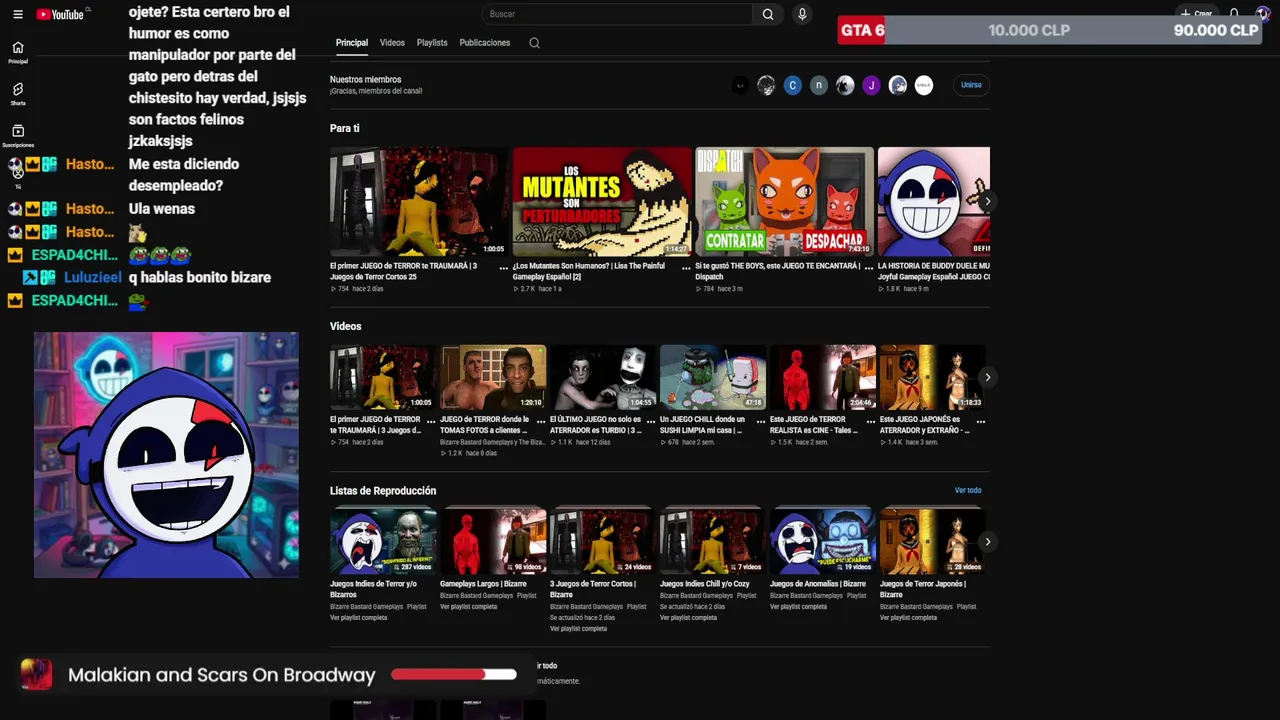Open 'Juegos Indies Chill y/o Cozy' playlist title
This screenshot has width=1280, height=720.
click(x=704, y=584)
